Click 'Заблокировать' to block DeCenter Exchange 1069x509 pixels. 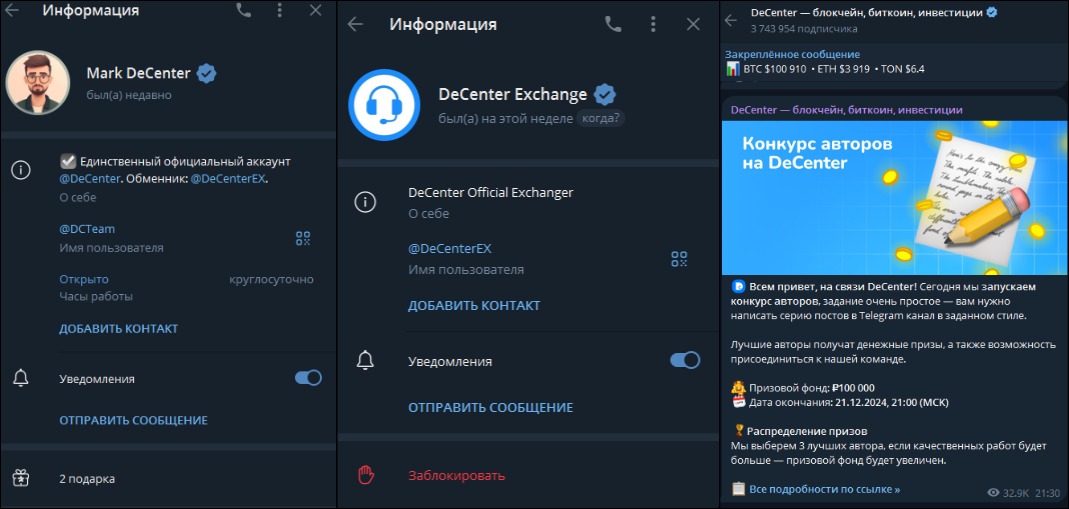tap(456, 475)
